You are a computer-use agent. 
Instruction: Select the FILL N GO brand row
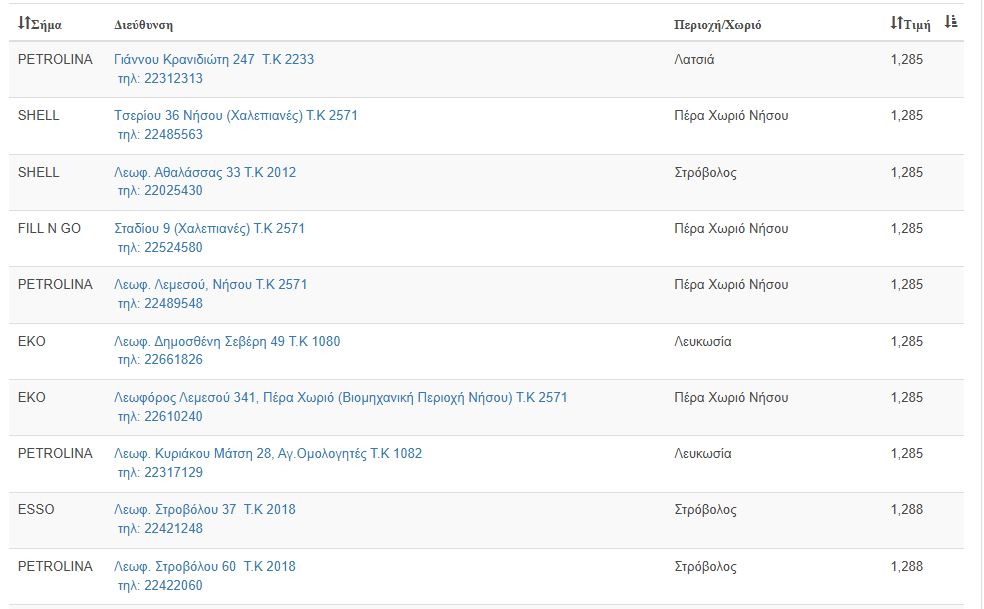pos(486,239)
